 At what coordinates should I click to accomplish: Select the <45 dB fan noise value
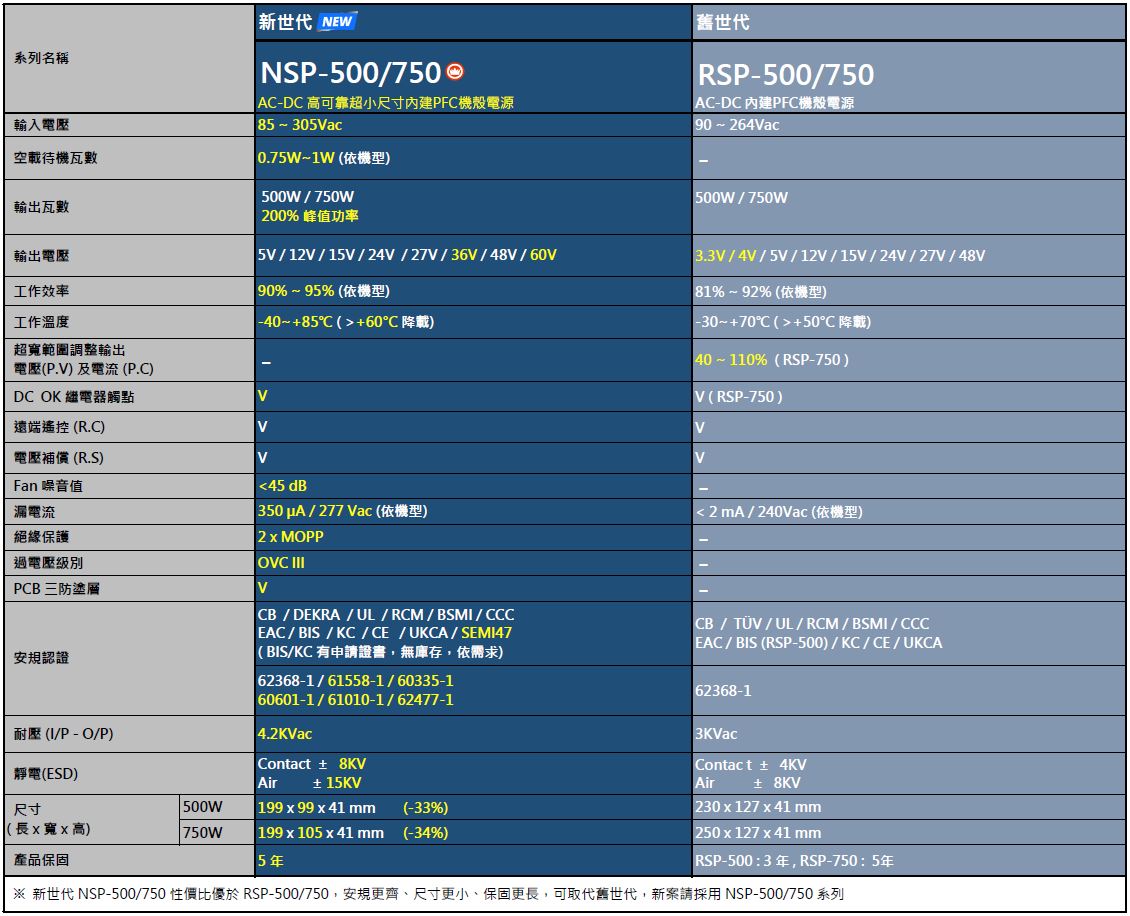283,486
